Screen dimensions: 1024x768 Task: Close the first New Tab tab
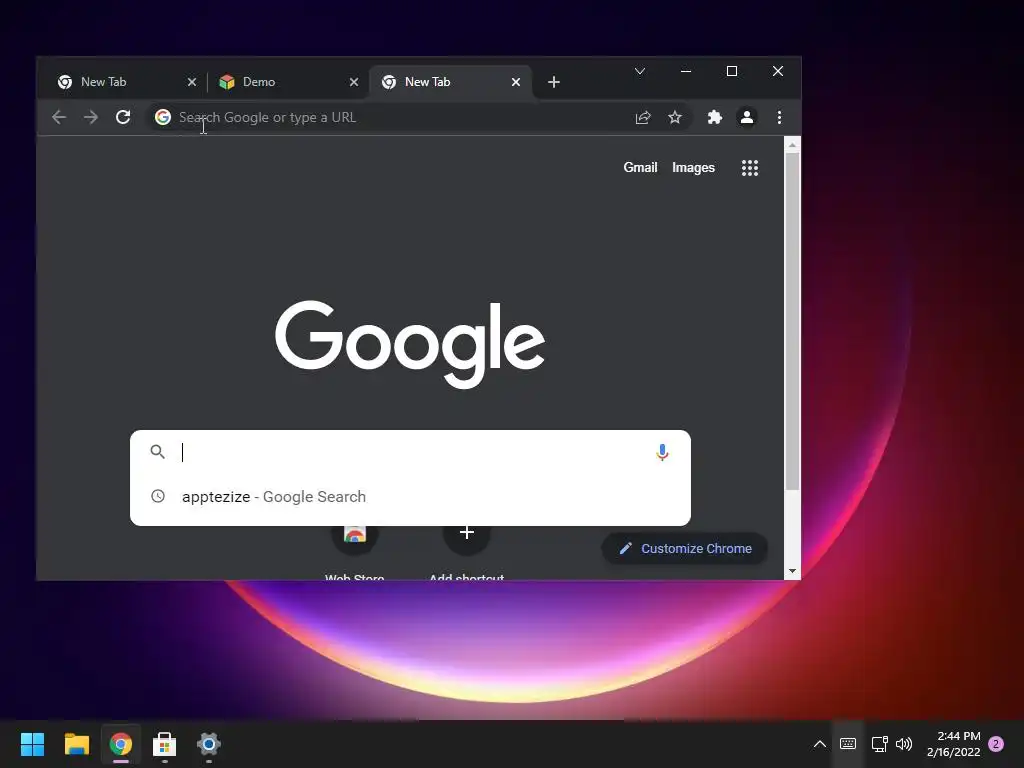(191, 82)
